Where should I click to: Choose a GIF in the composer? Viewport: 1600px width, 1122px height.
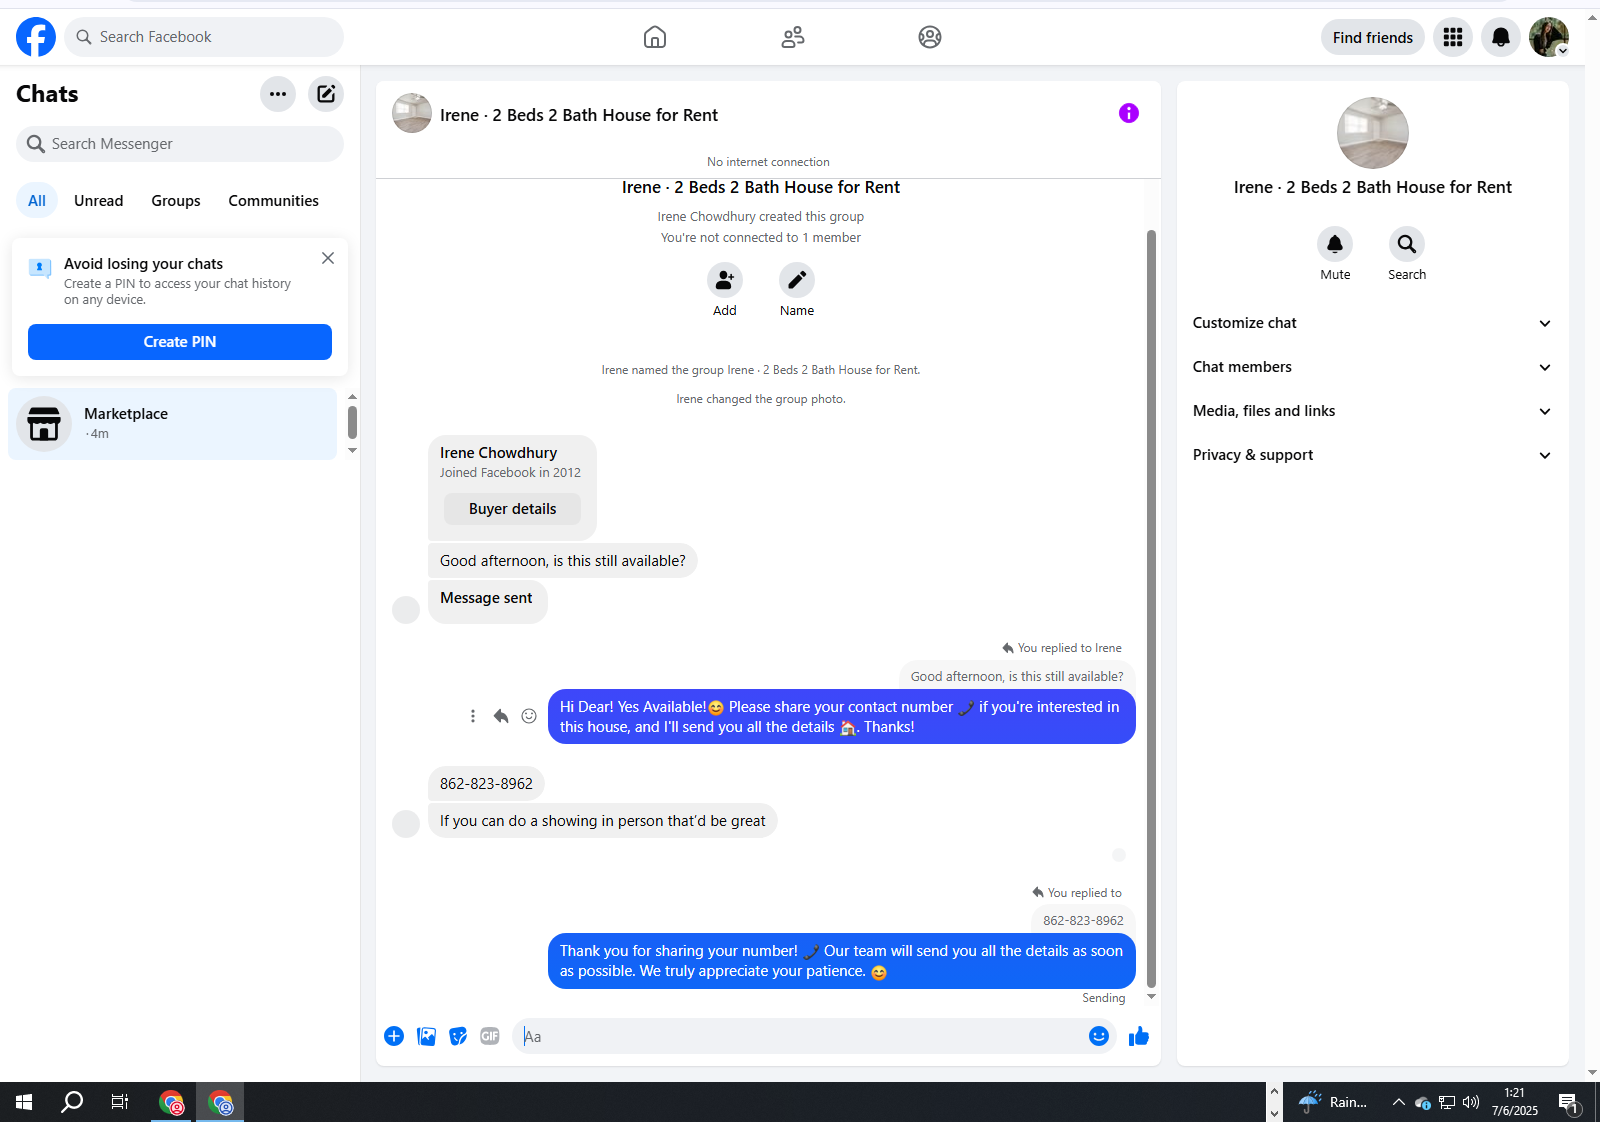click(x=490, y=1036)
